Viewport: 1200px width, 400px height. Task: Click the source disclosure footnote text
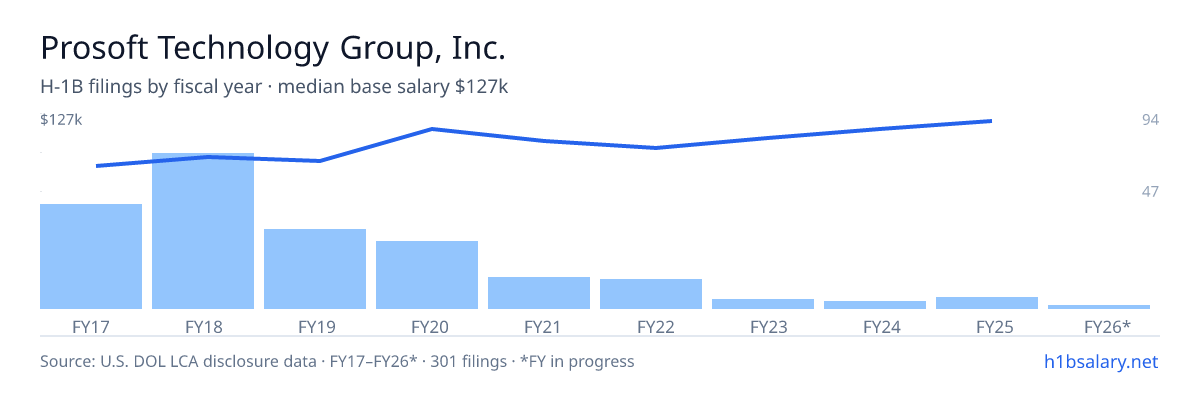click(337, 361)
